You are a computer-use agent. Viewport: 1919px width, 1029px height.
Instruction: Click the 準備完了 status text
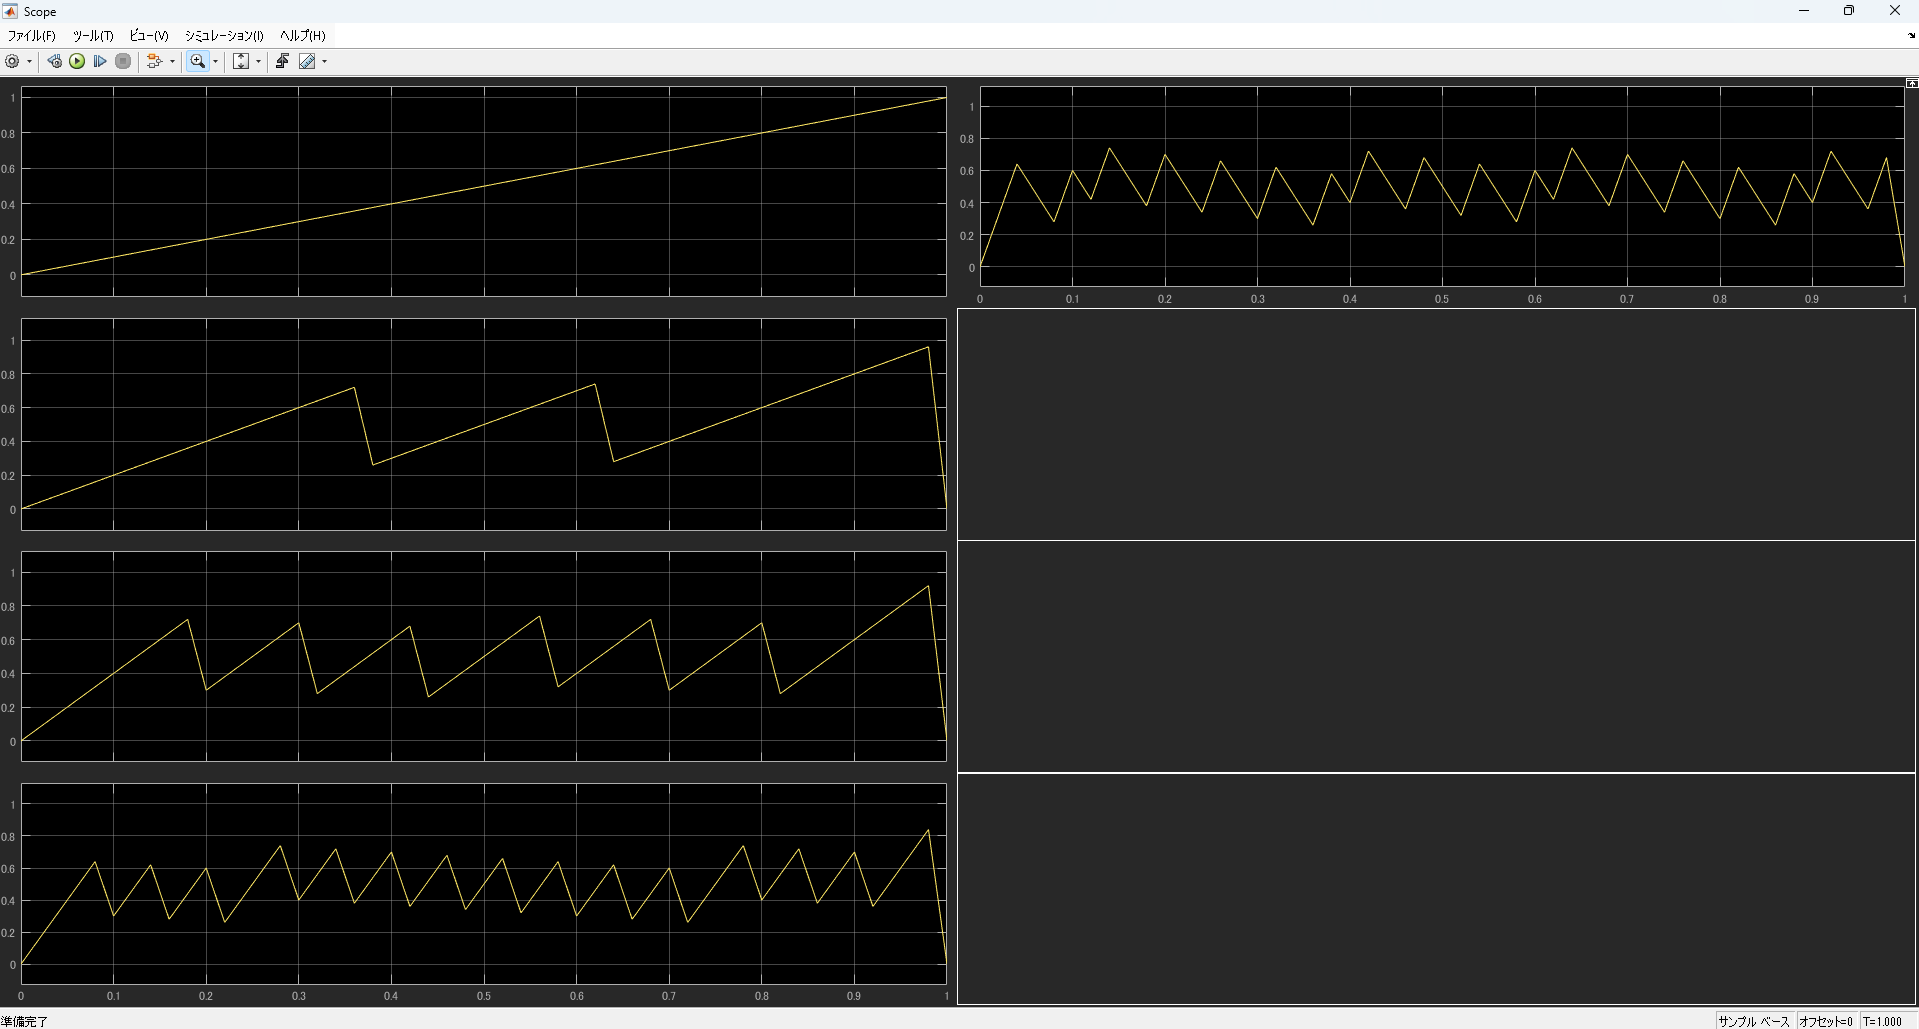tap(25, 1021)
